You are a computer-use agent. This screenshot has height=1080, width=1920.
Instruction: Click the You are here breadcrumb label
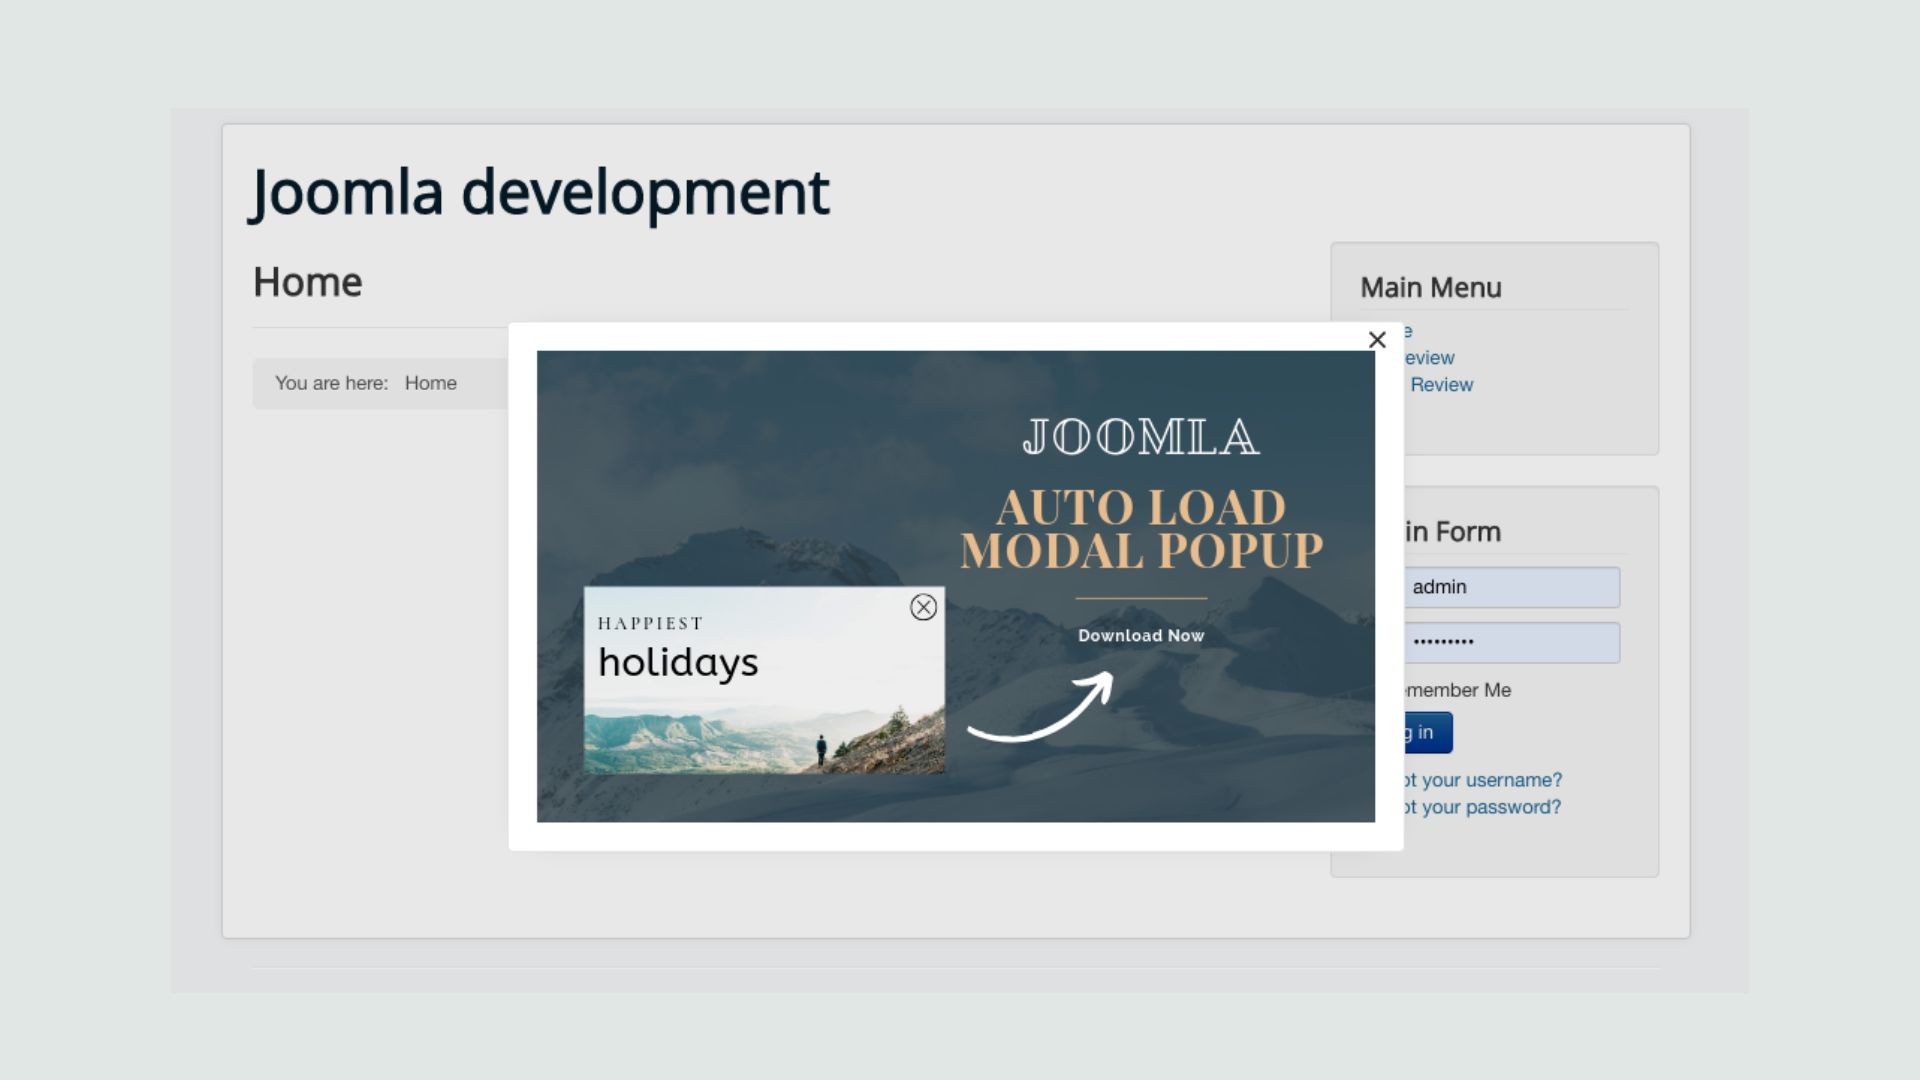331,383
